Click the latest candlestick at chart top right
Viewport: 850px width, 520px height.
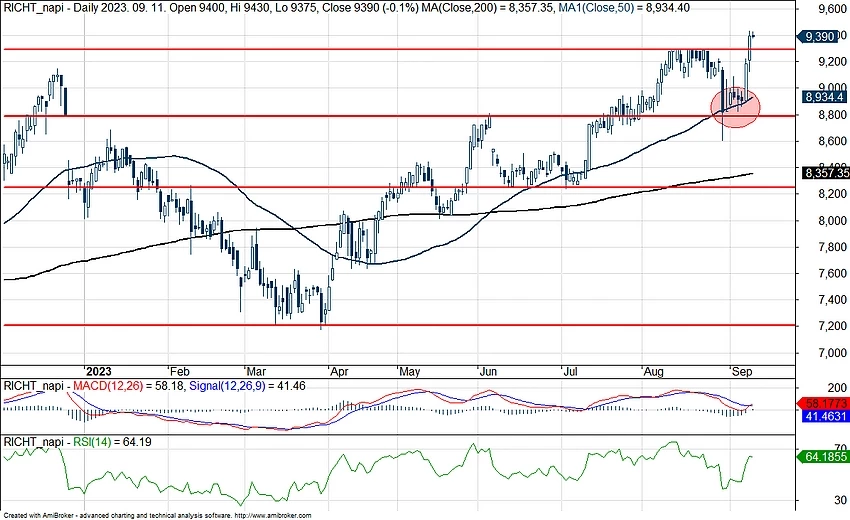click(x=753, y=36)
